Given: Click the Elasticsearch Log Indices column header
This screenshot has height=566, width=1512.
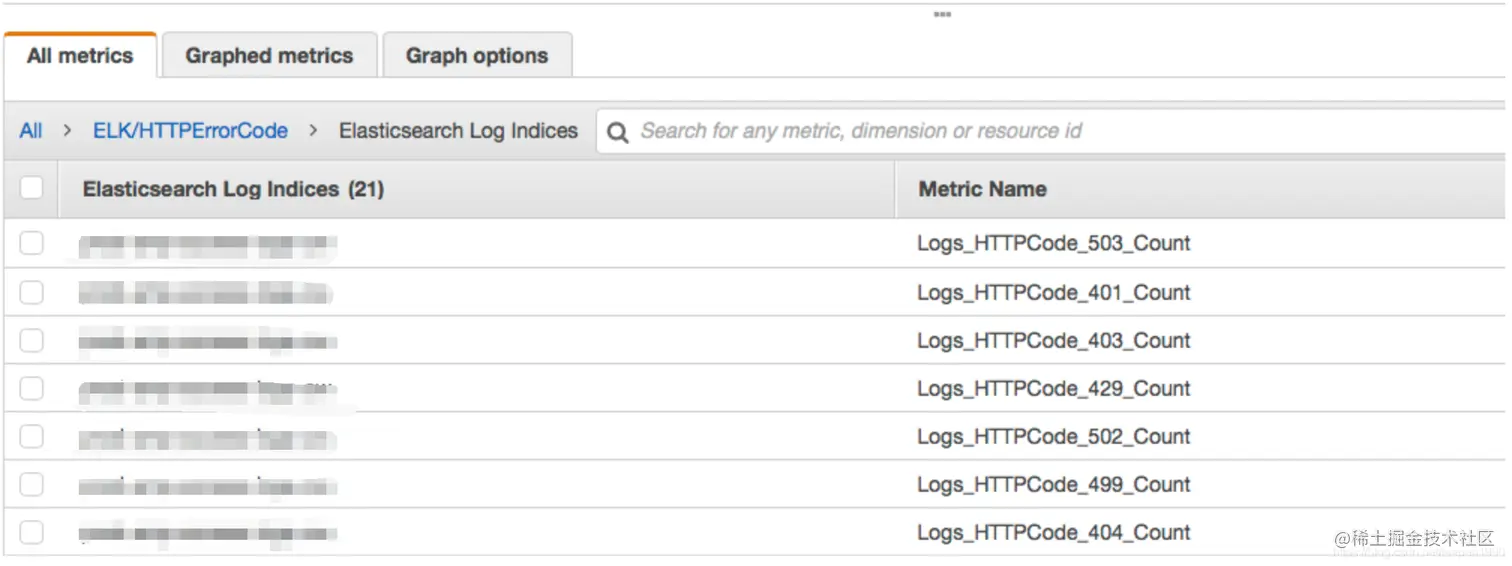Looking at the screenshot, I should (x=233, y=189).
